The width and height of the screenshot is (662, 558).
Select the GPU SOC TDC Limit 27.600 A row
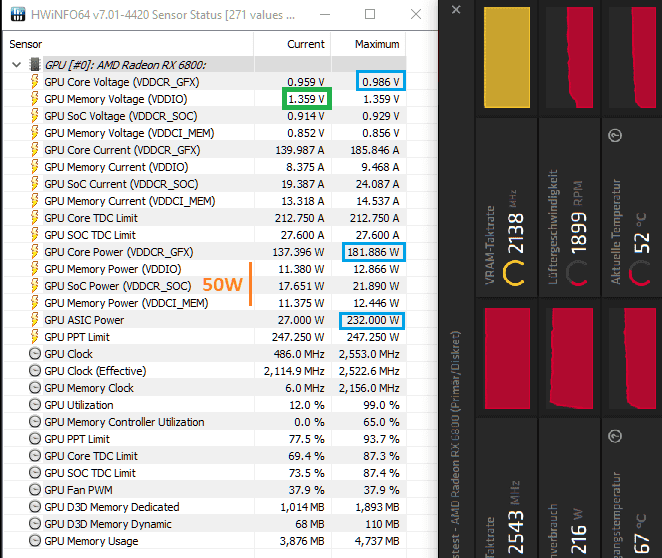tap(204, 235)
